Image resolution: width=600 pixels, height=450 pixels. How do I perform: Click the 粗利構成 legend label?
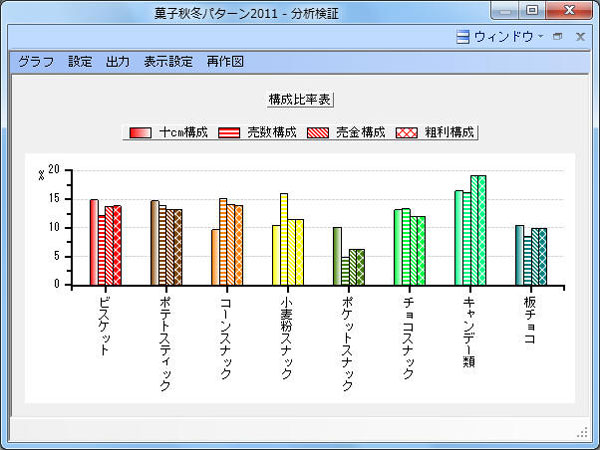tap(450, 132)
